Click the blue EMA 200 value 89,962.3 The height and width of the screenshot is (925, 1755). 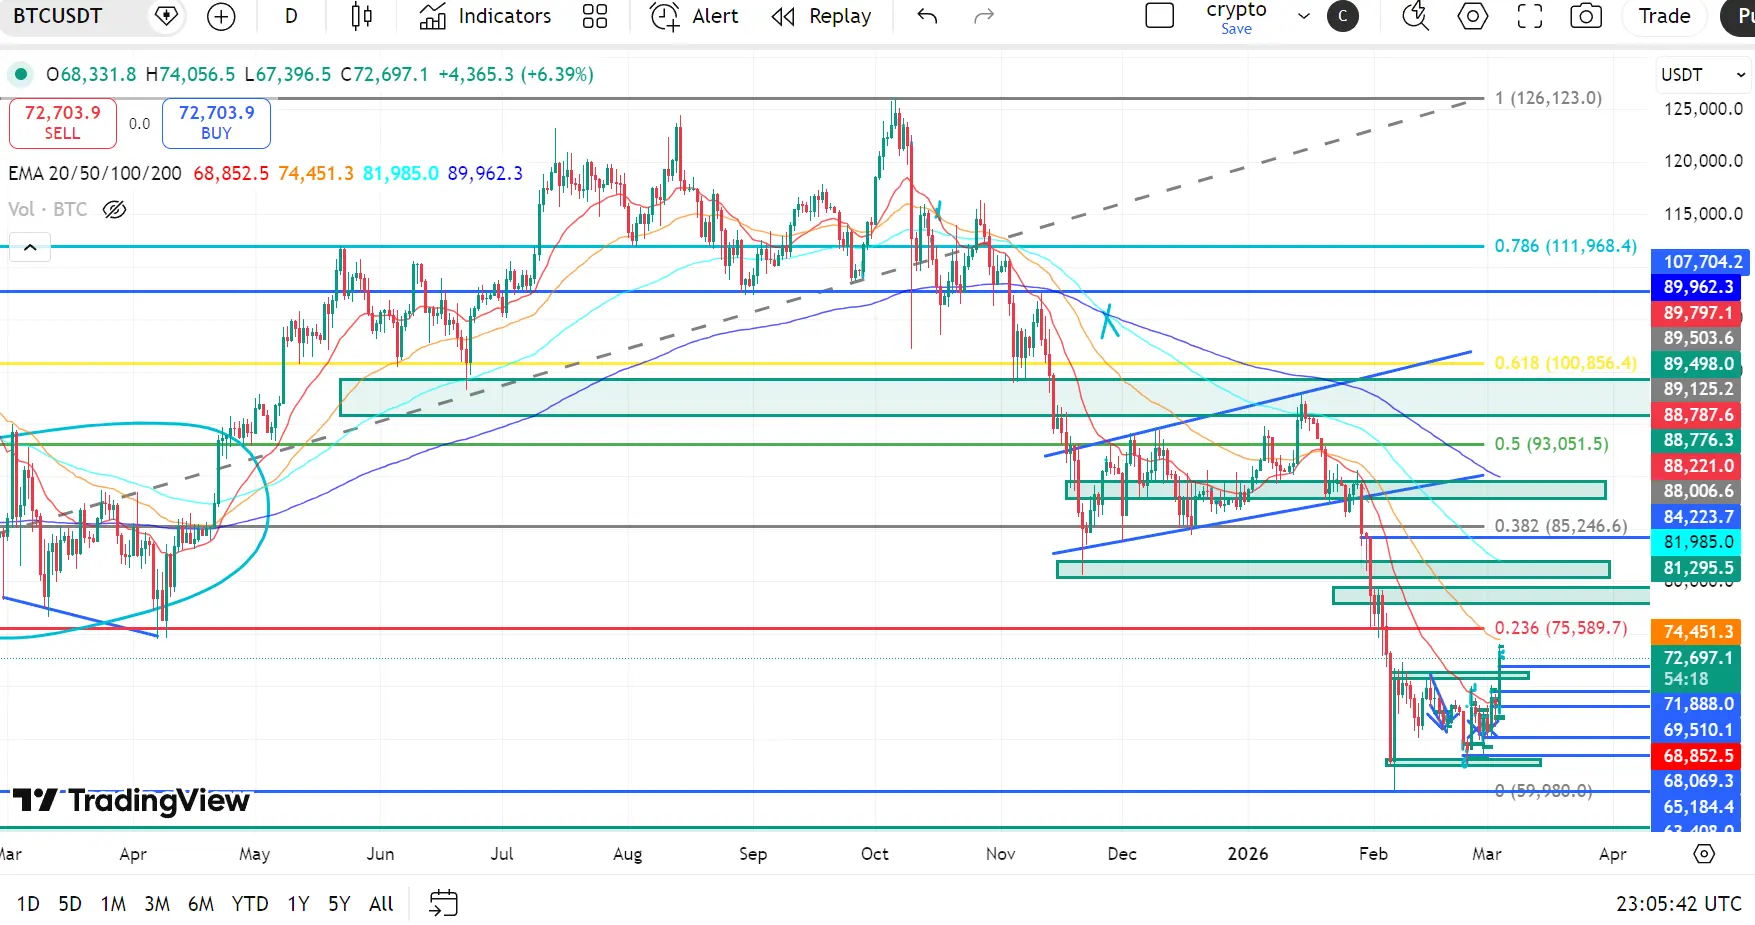click(x=485, y=173)
